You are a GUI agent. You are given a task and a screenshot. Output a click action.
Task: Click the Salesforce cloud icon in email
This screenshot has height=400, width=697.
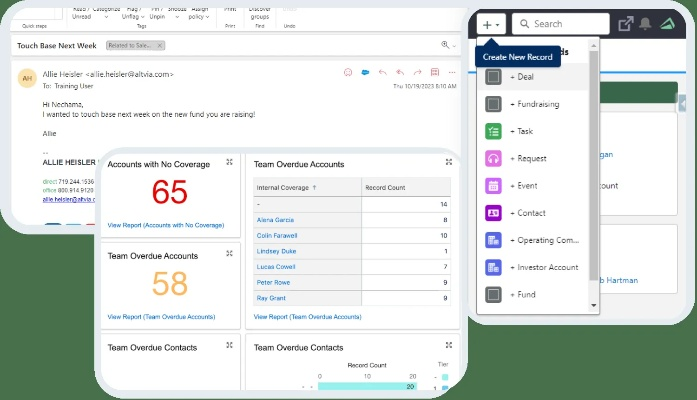coord(366,73)
